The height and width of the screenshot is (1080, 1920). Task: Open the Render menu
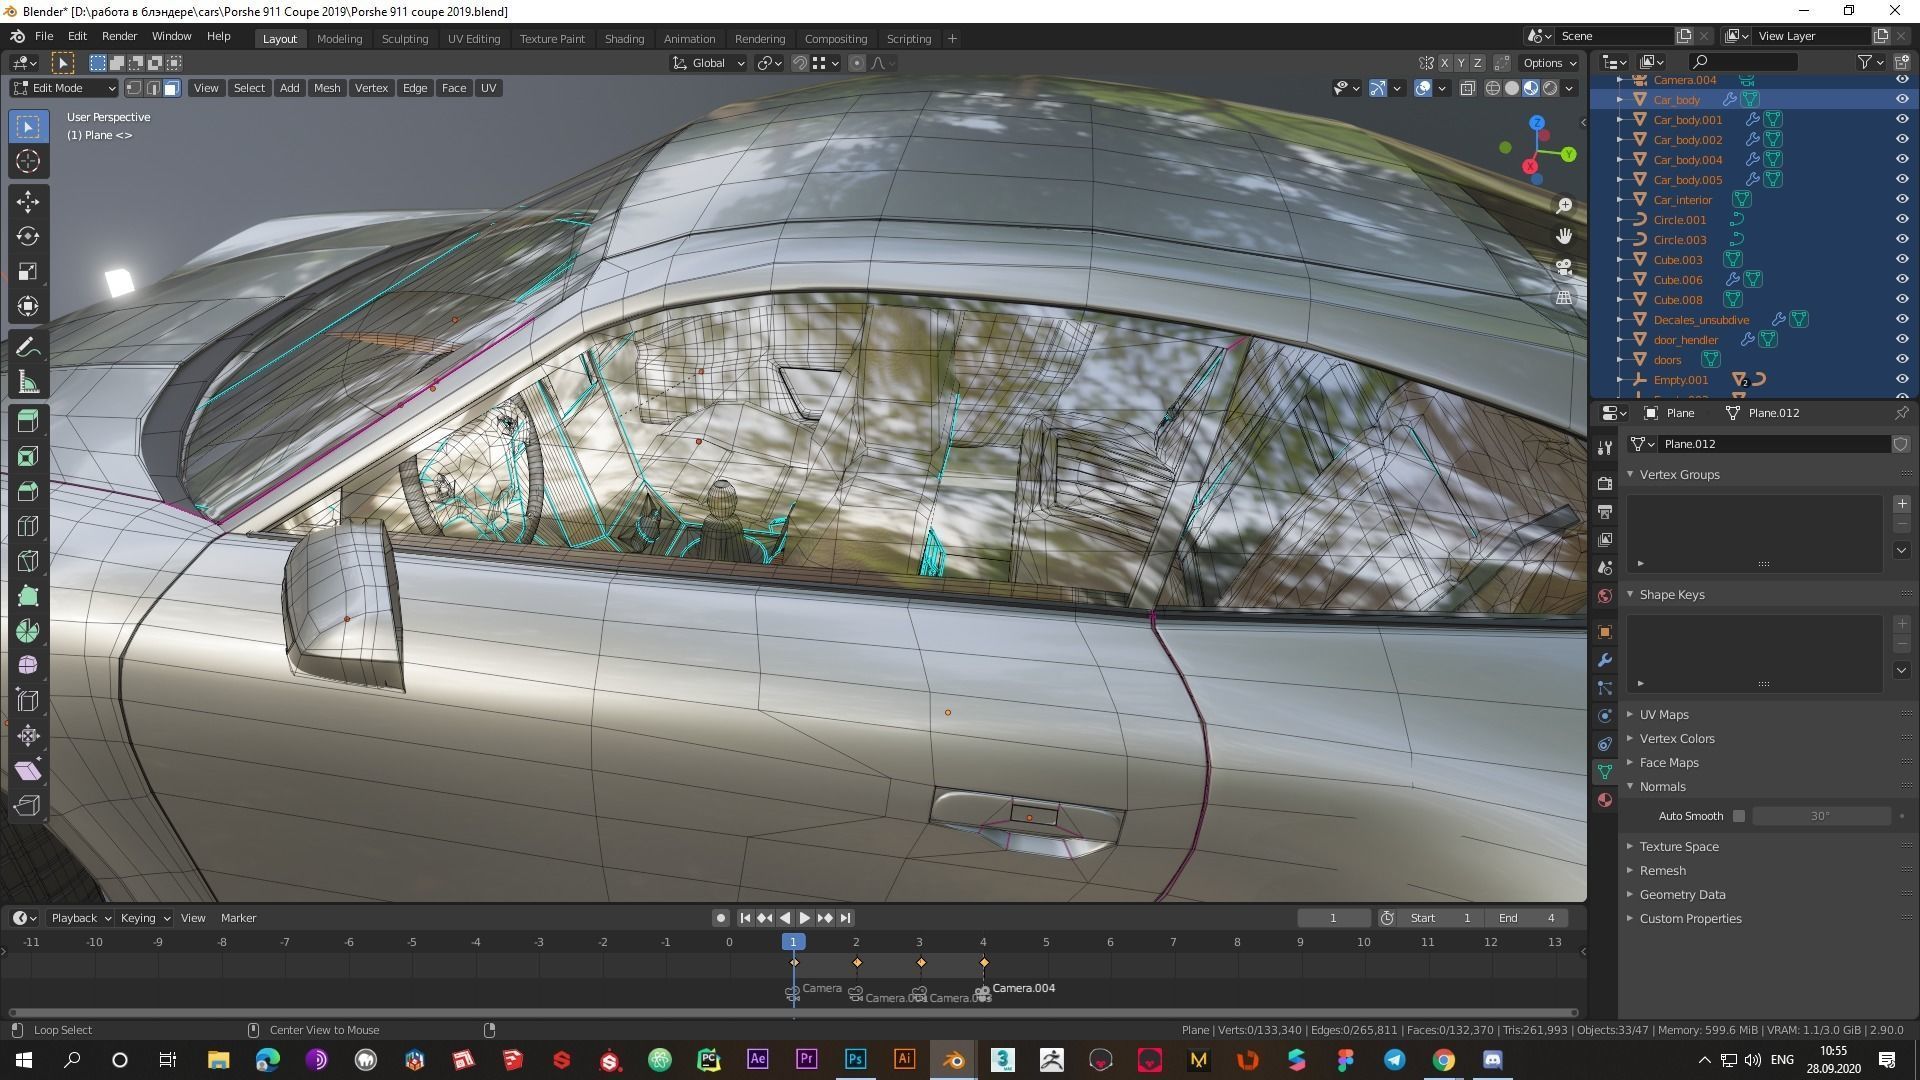click(x=119, y=36)
